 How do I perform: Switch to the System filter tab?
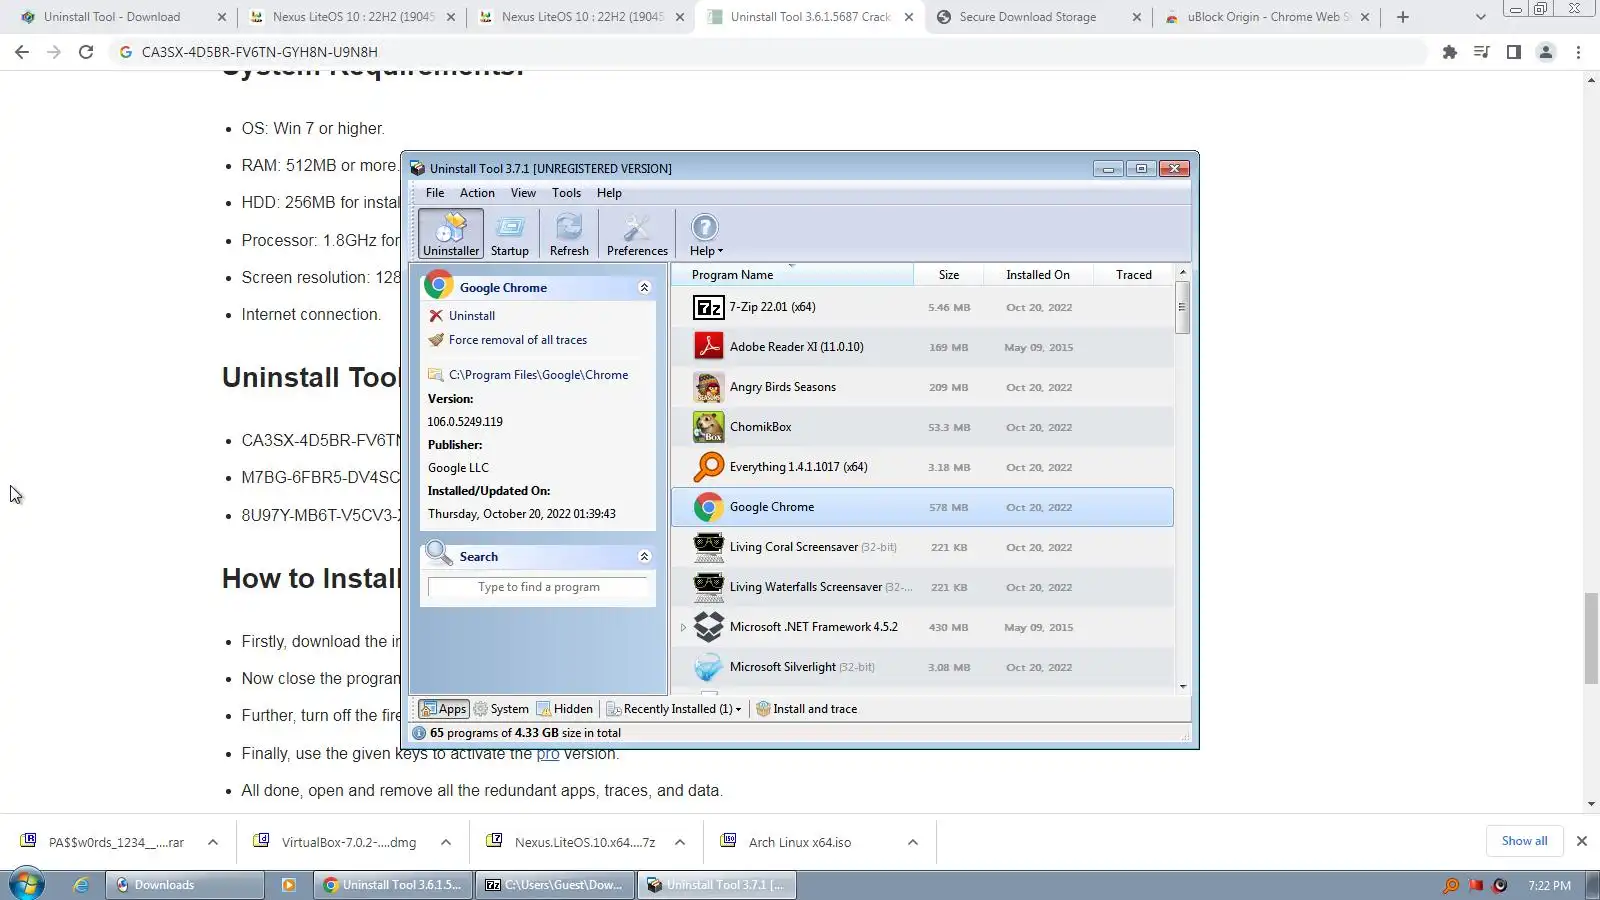(501, 709)
